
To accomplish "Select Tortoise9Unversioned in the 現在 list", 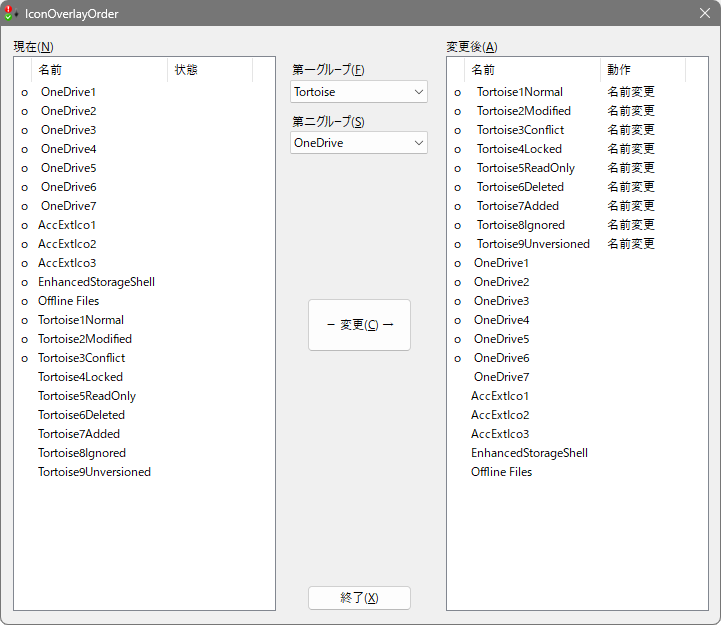I will pyautogui.click(x=94, y=472).
